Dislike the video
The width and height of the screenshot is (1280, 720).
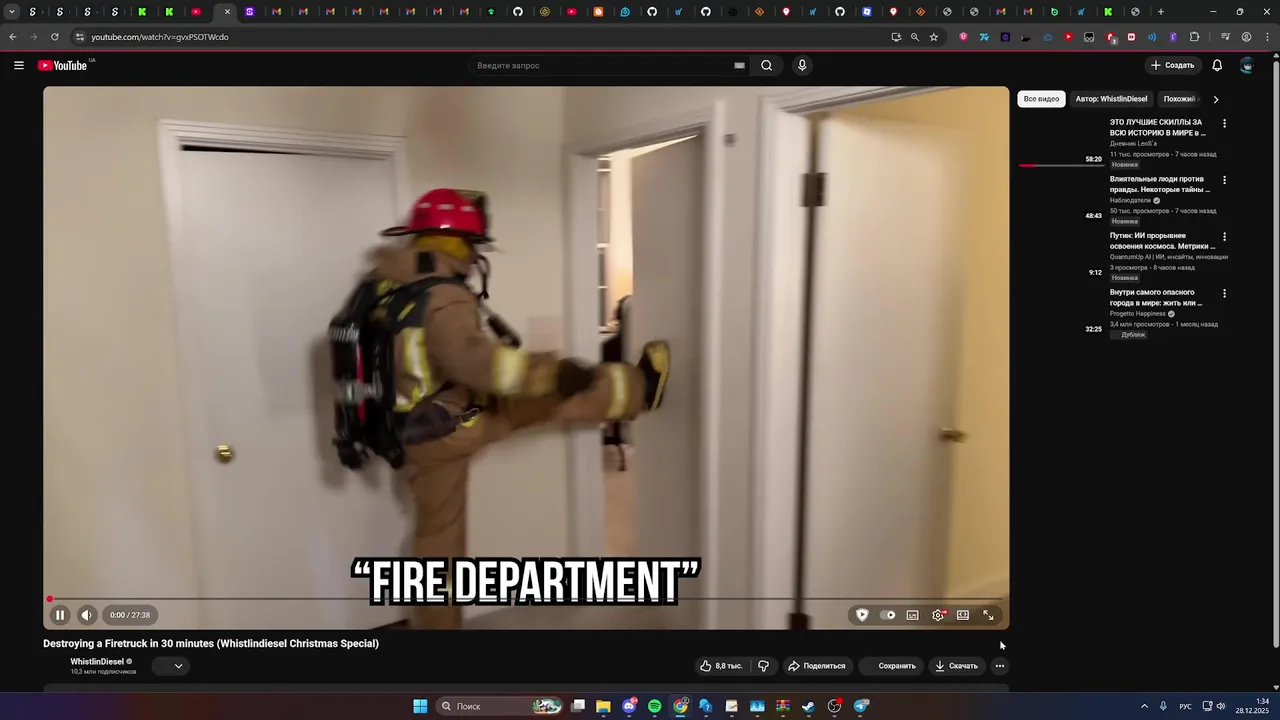763,666
